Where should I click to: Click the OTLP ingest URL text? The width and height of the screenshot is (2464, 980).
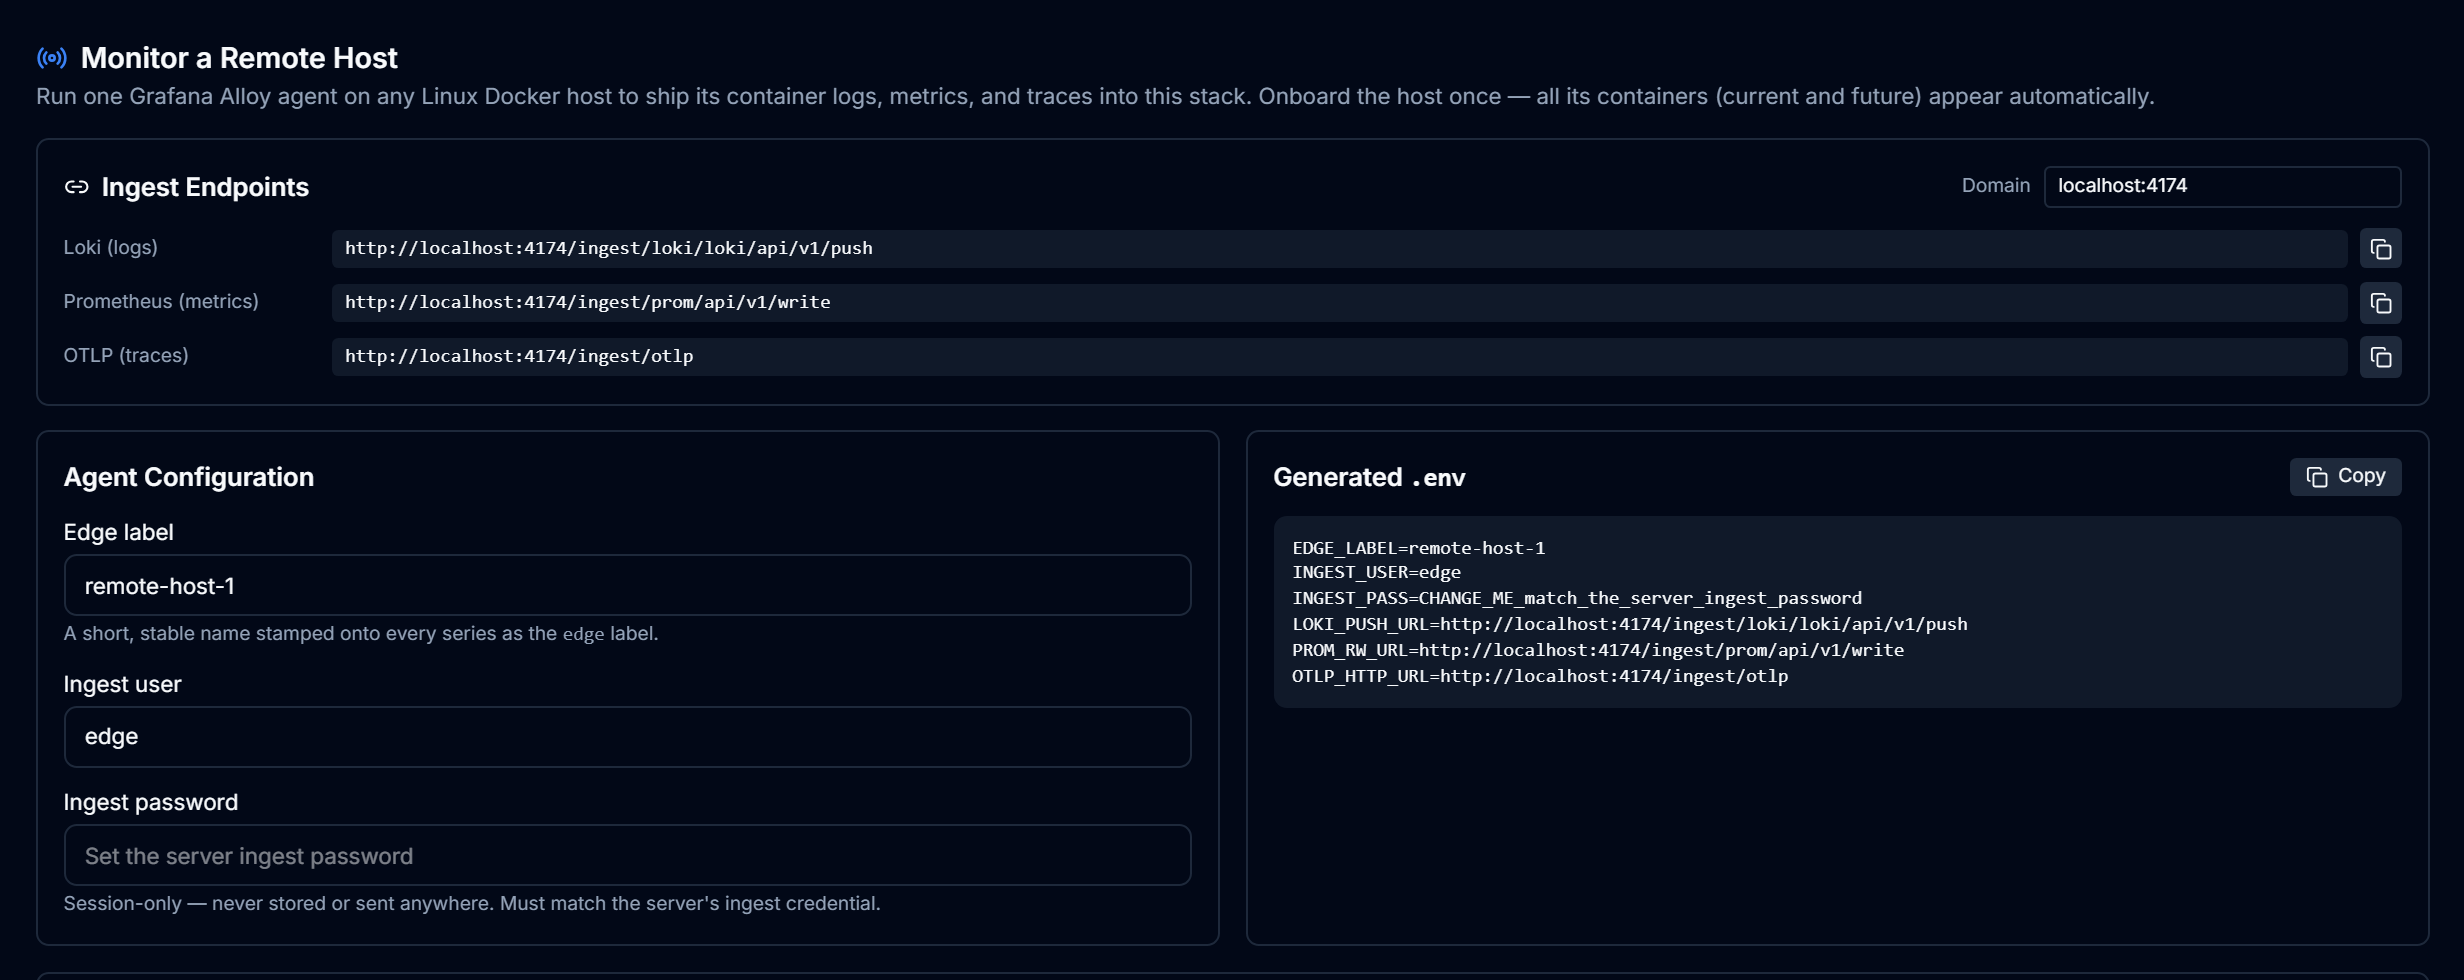(x=519, y=356)
